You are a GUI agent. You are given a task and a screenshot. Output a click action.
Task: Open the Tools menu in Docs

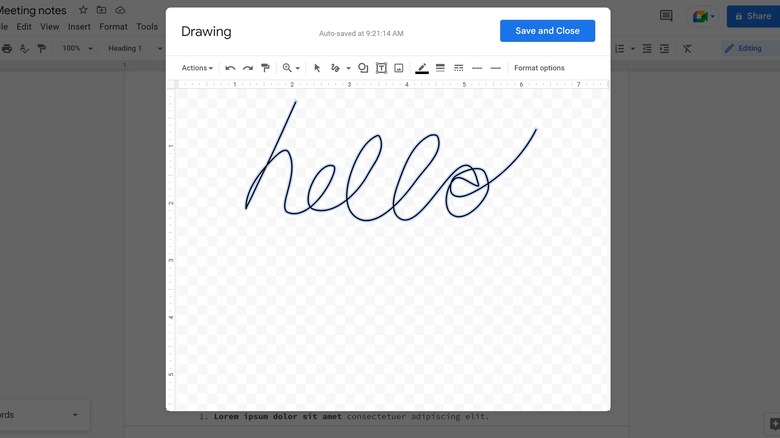[147, 27]
